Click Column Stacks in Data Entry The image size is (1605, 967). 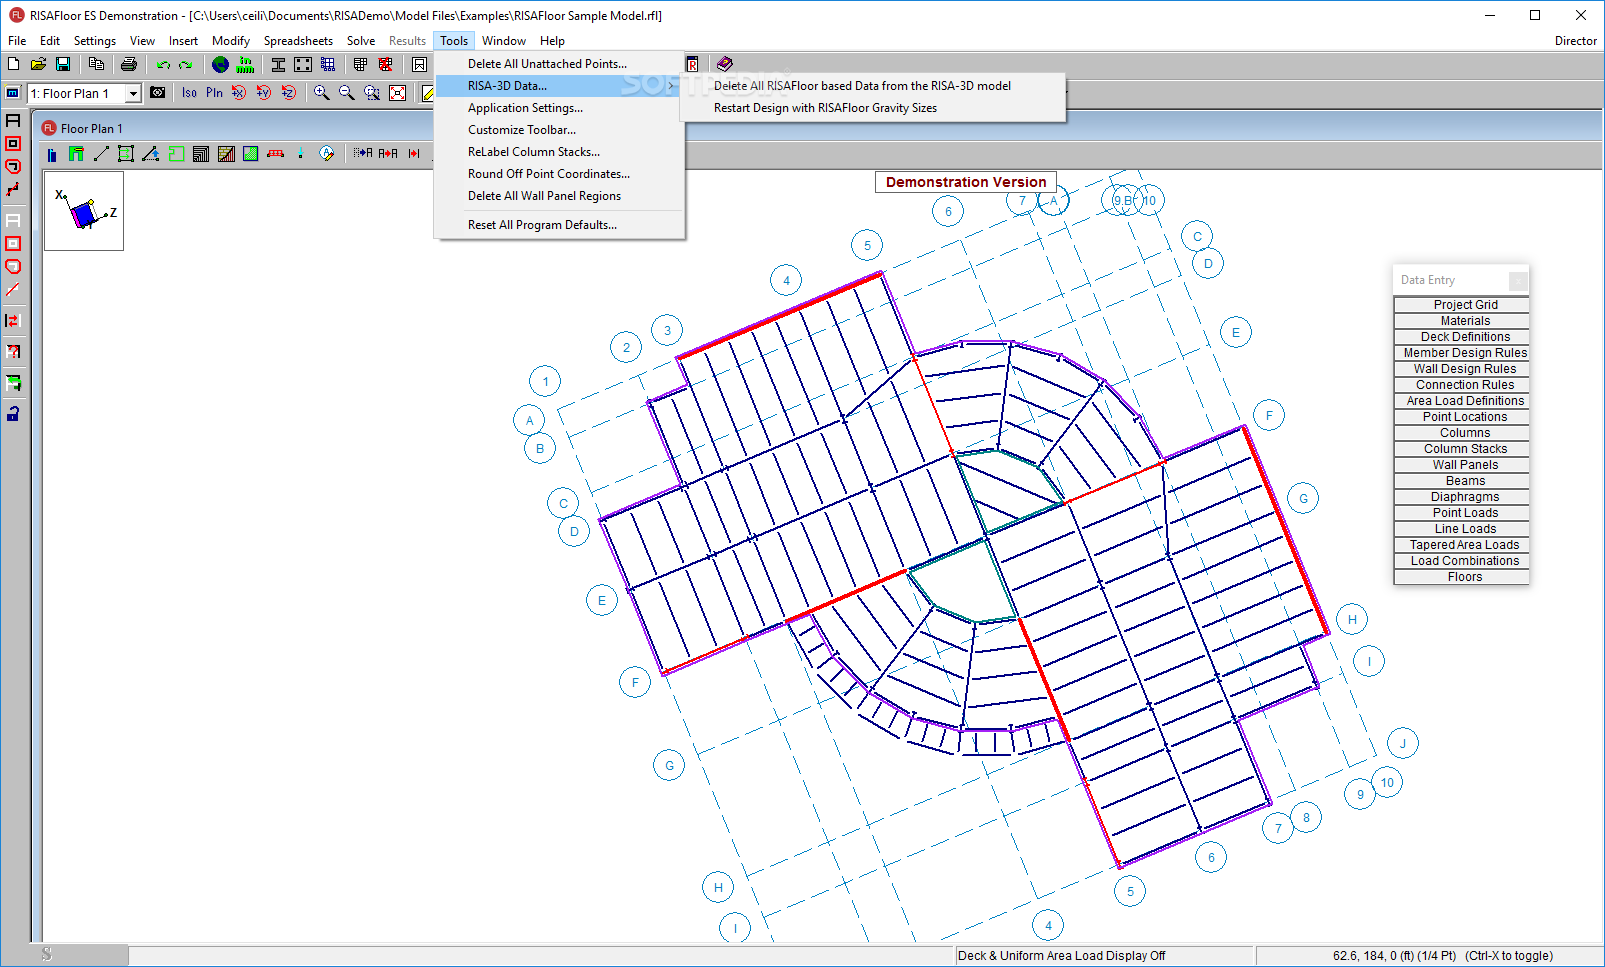[x=1462, y=449]
